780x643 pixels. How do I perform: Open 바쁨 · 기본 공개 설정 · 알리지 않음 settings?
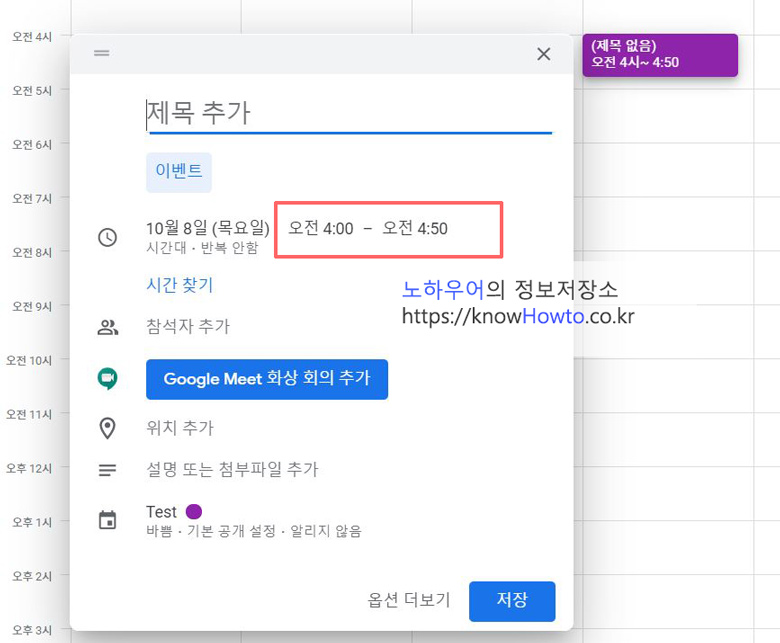click(254, 531)
